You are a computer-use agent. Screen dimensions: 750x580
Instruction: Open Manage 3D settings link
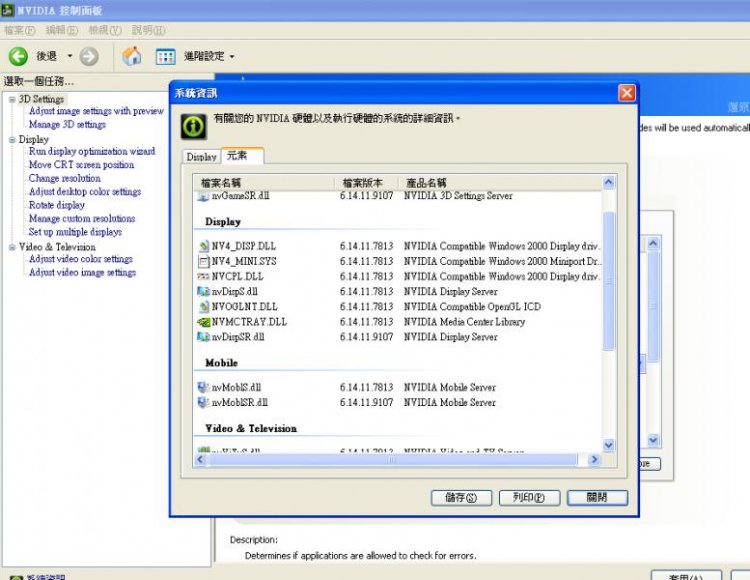tap(67, 124)
